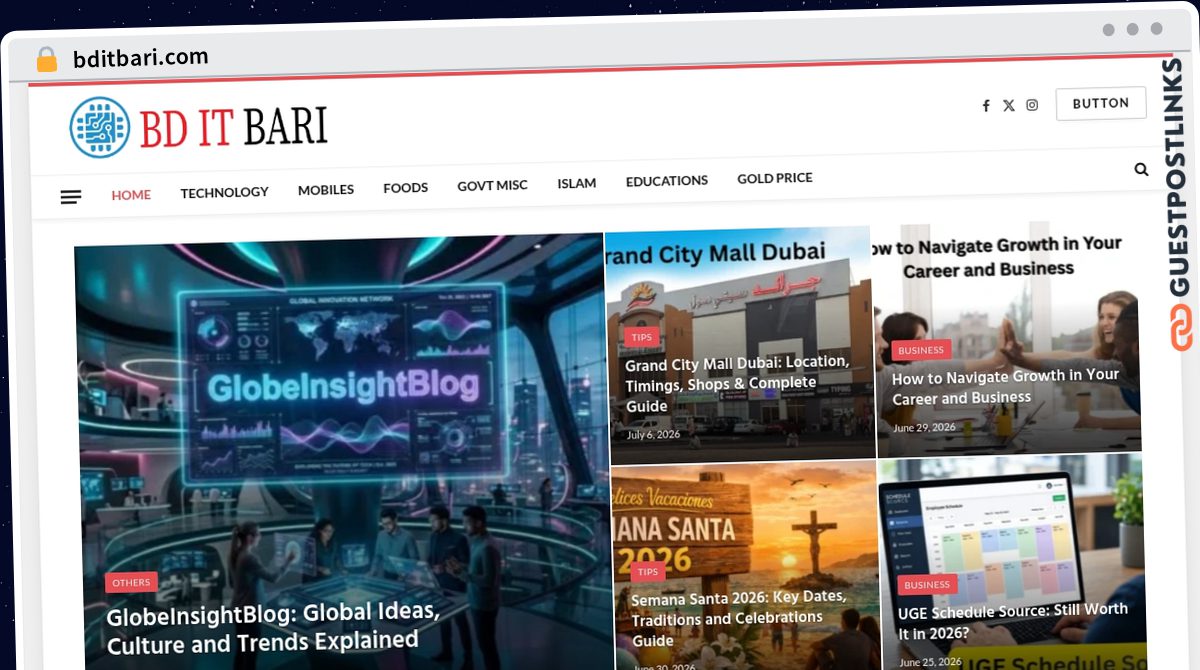Screen dimensions: 1200x670
Task: Click the OTHERS category tag
Action: (131, 582)
